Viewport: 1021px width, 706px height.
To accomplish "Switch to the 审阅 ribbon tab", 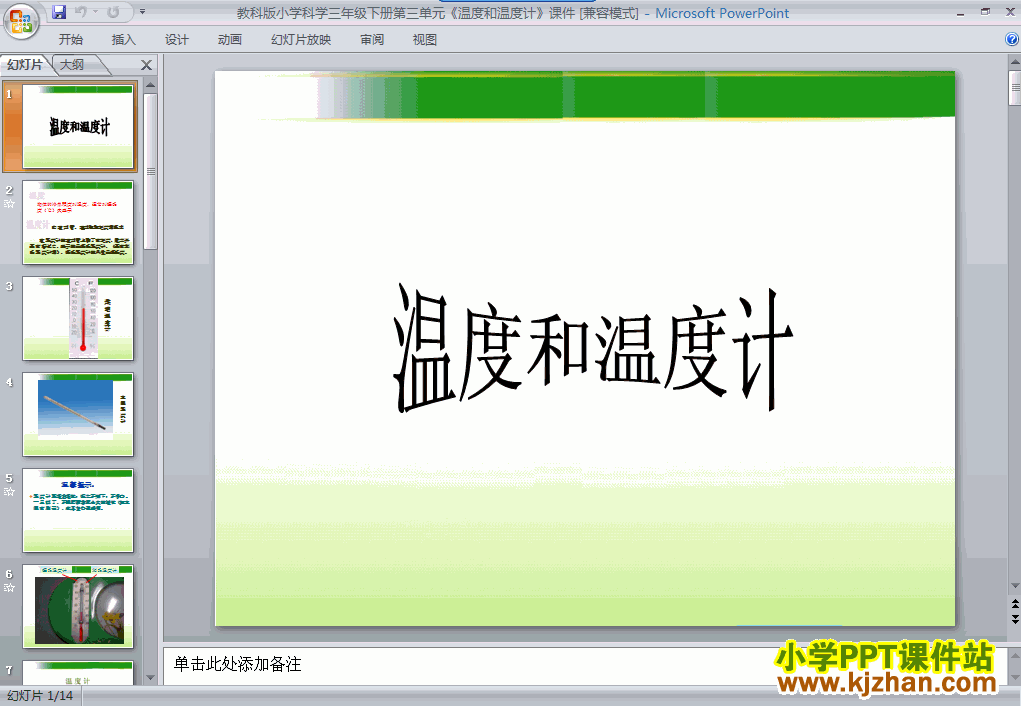I will coord(372,40).
